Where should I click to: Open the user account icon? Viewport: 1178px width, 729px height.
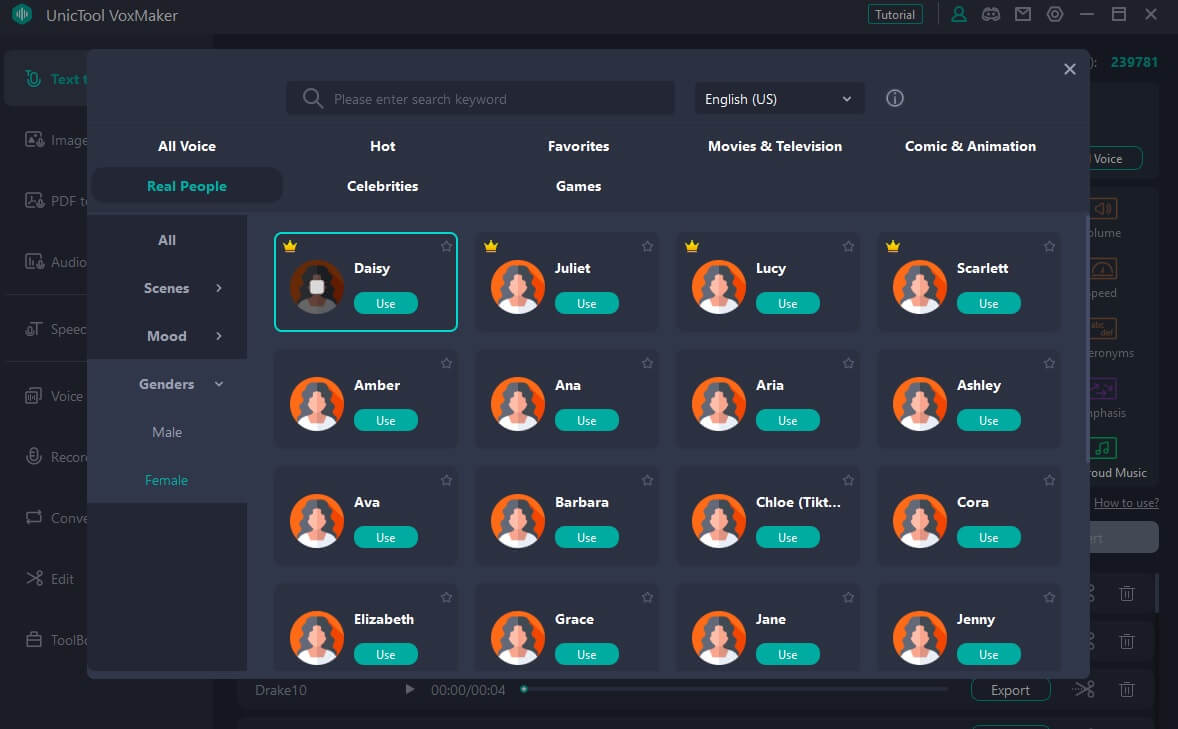[x=959, y=14]
